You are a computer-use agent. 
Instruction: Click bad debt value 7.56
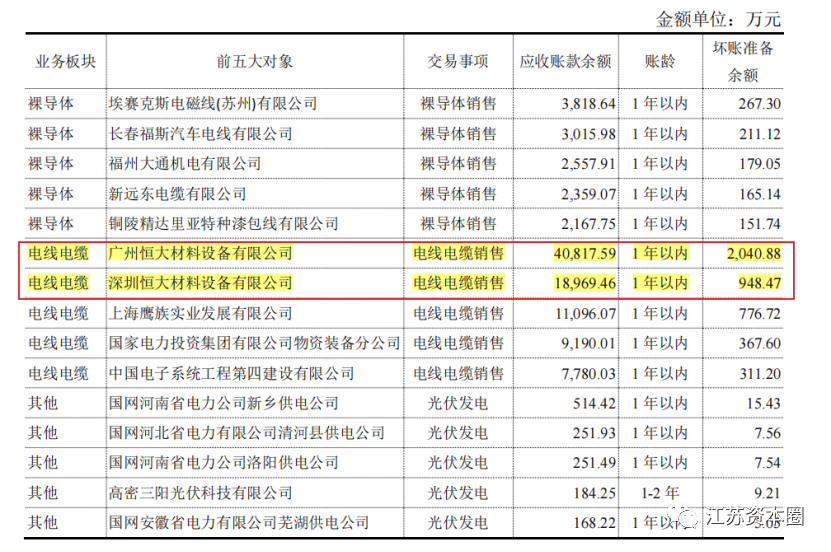click(x=767, y=433)
